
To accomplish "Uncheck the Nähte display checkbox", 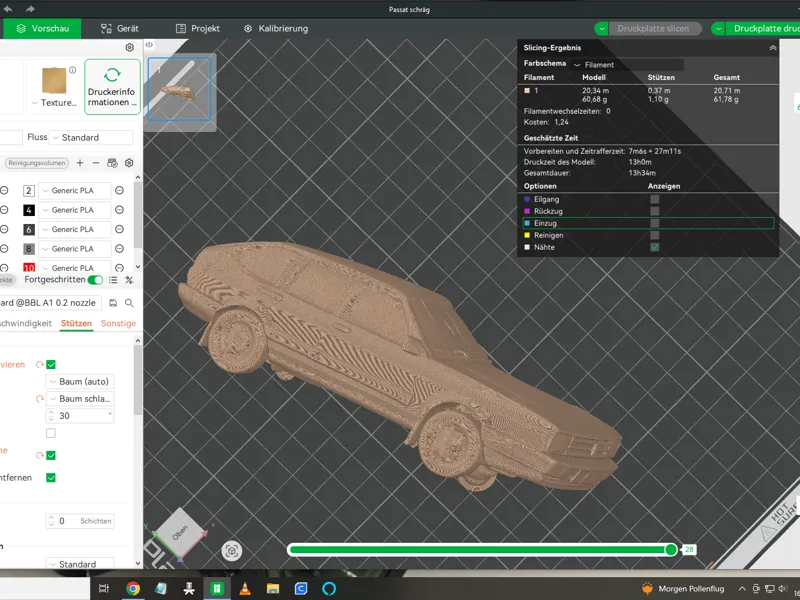I will [655, 247].
